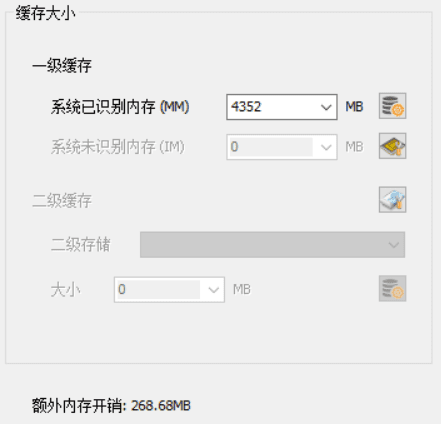Viewport: 441px width, 424px height.
Task: Click the 大小 label text
Action: click(x=65, y=290)
